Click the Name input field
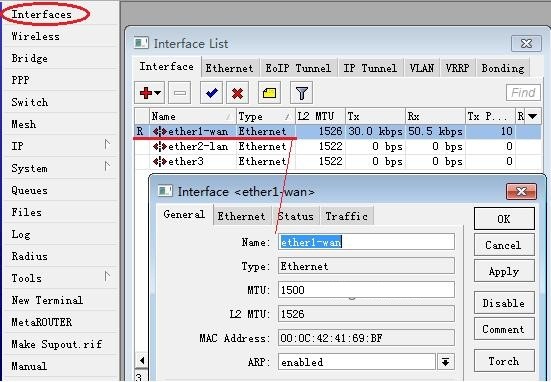The image size is (551, 382). [366, 242]
